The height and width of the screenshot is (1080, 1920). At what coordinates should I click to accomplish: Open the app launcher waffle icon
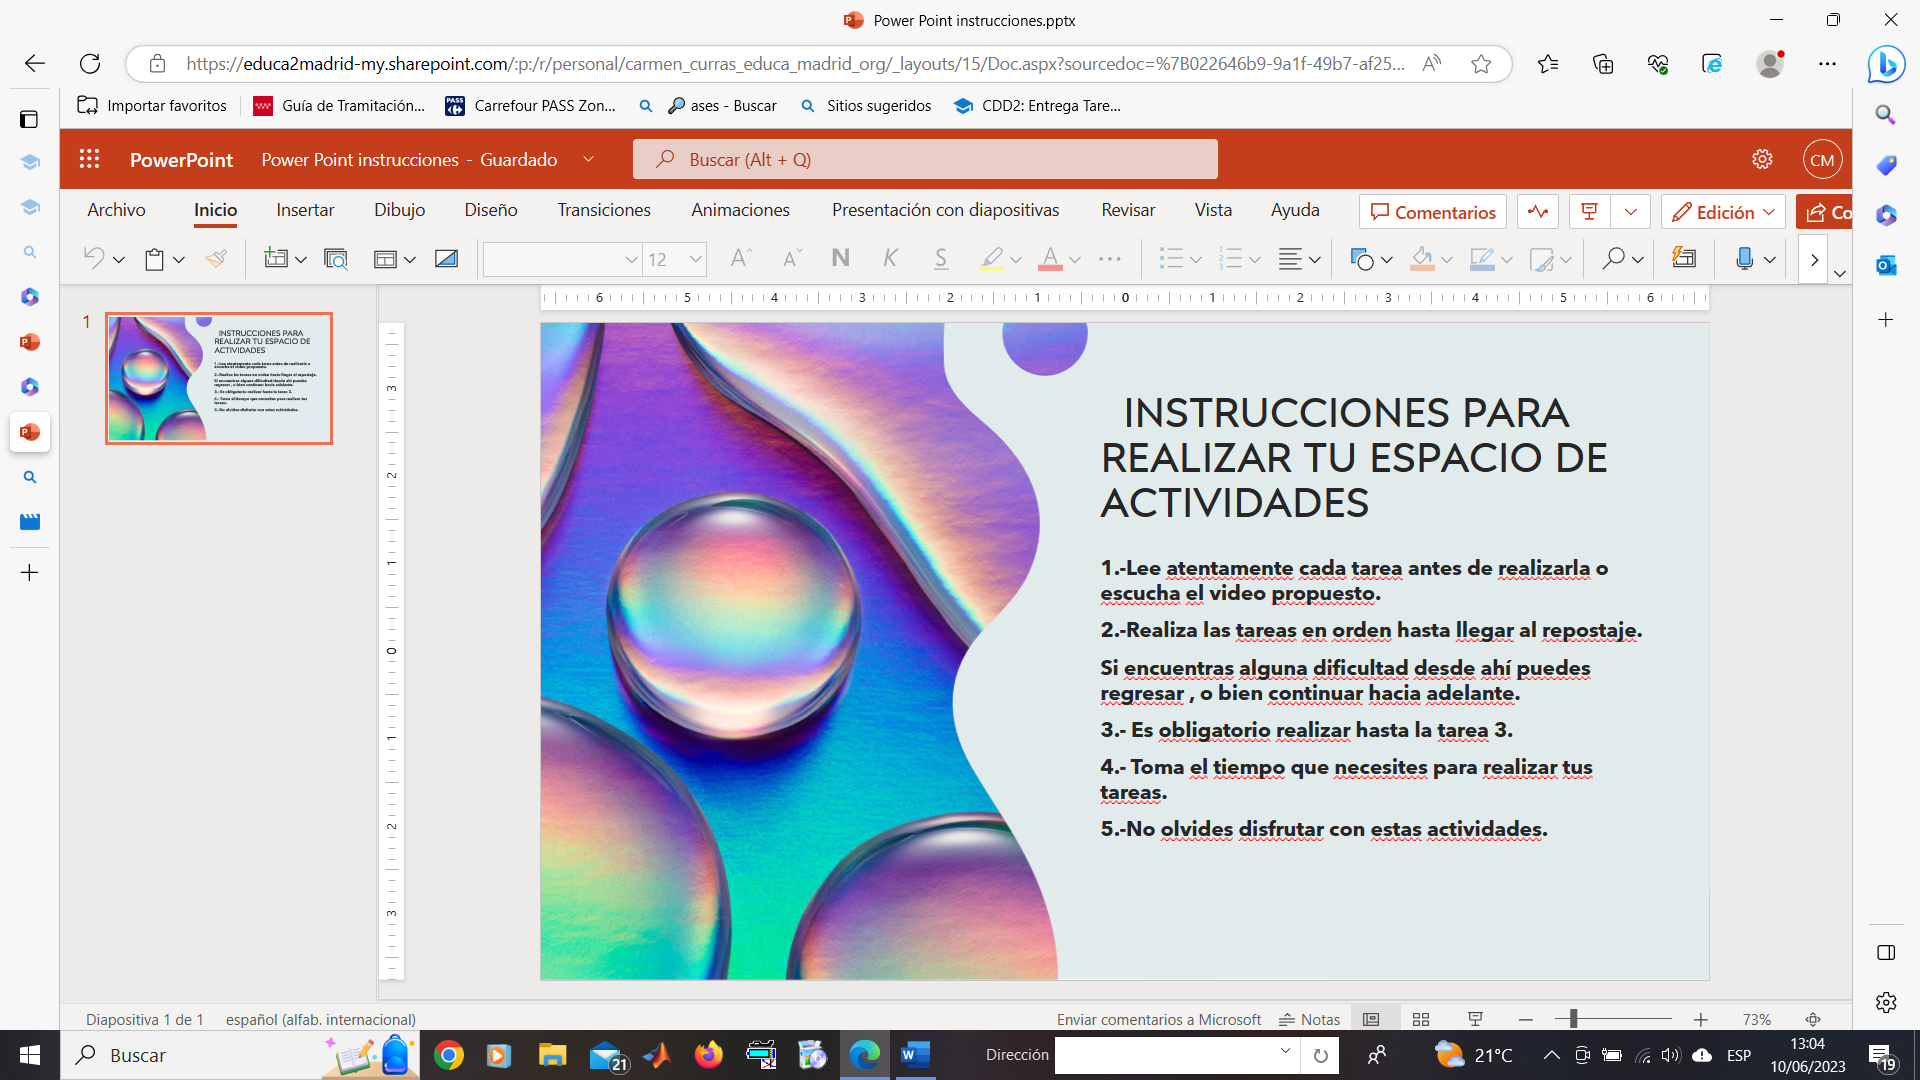pyautogui.click(x=89, y=159)
